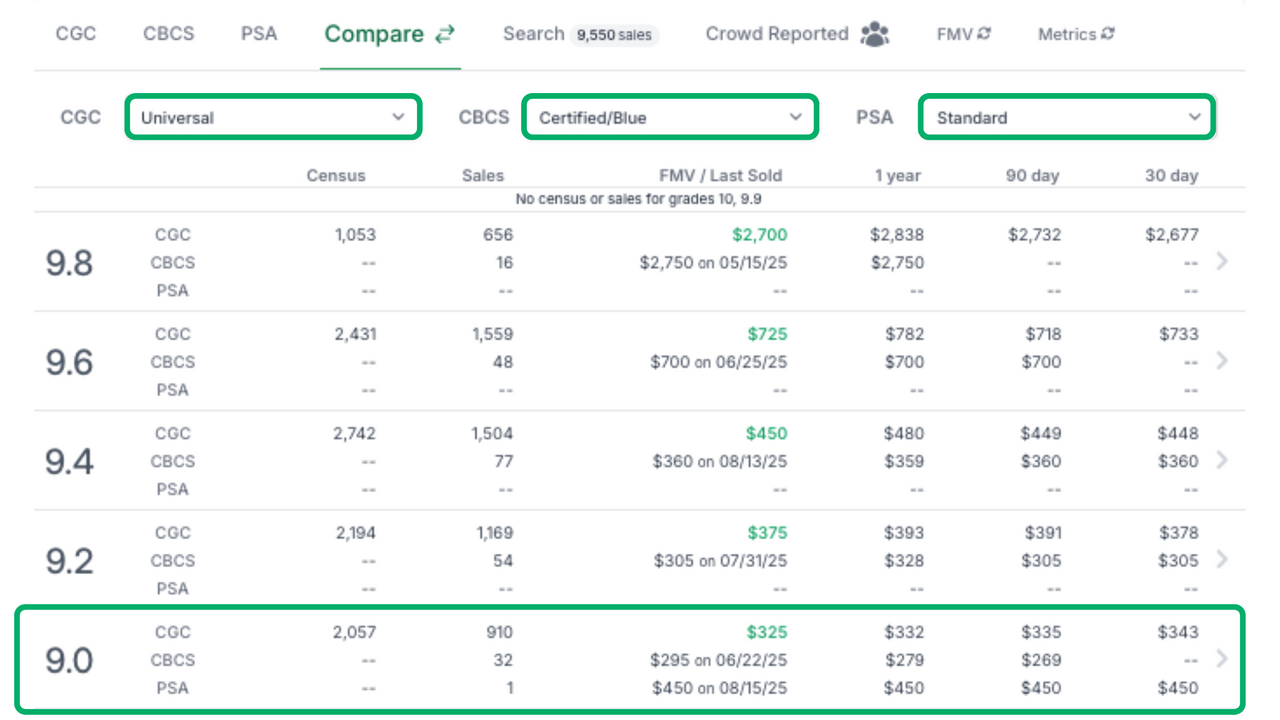Switch to the PSA tab
This screenshot has height=720, width=1280.
[x=259, y=33]
